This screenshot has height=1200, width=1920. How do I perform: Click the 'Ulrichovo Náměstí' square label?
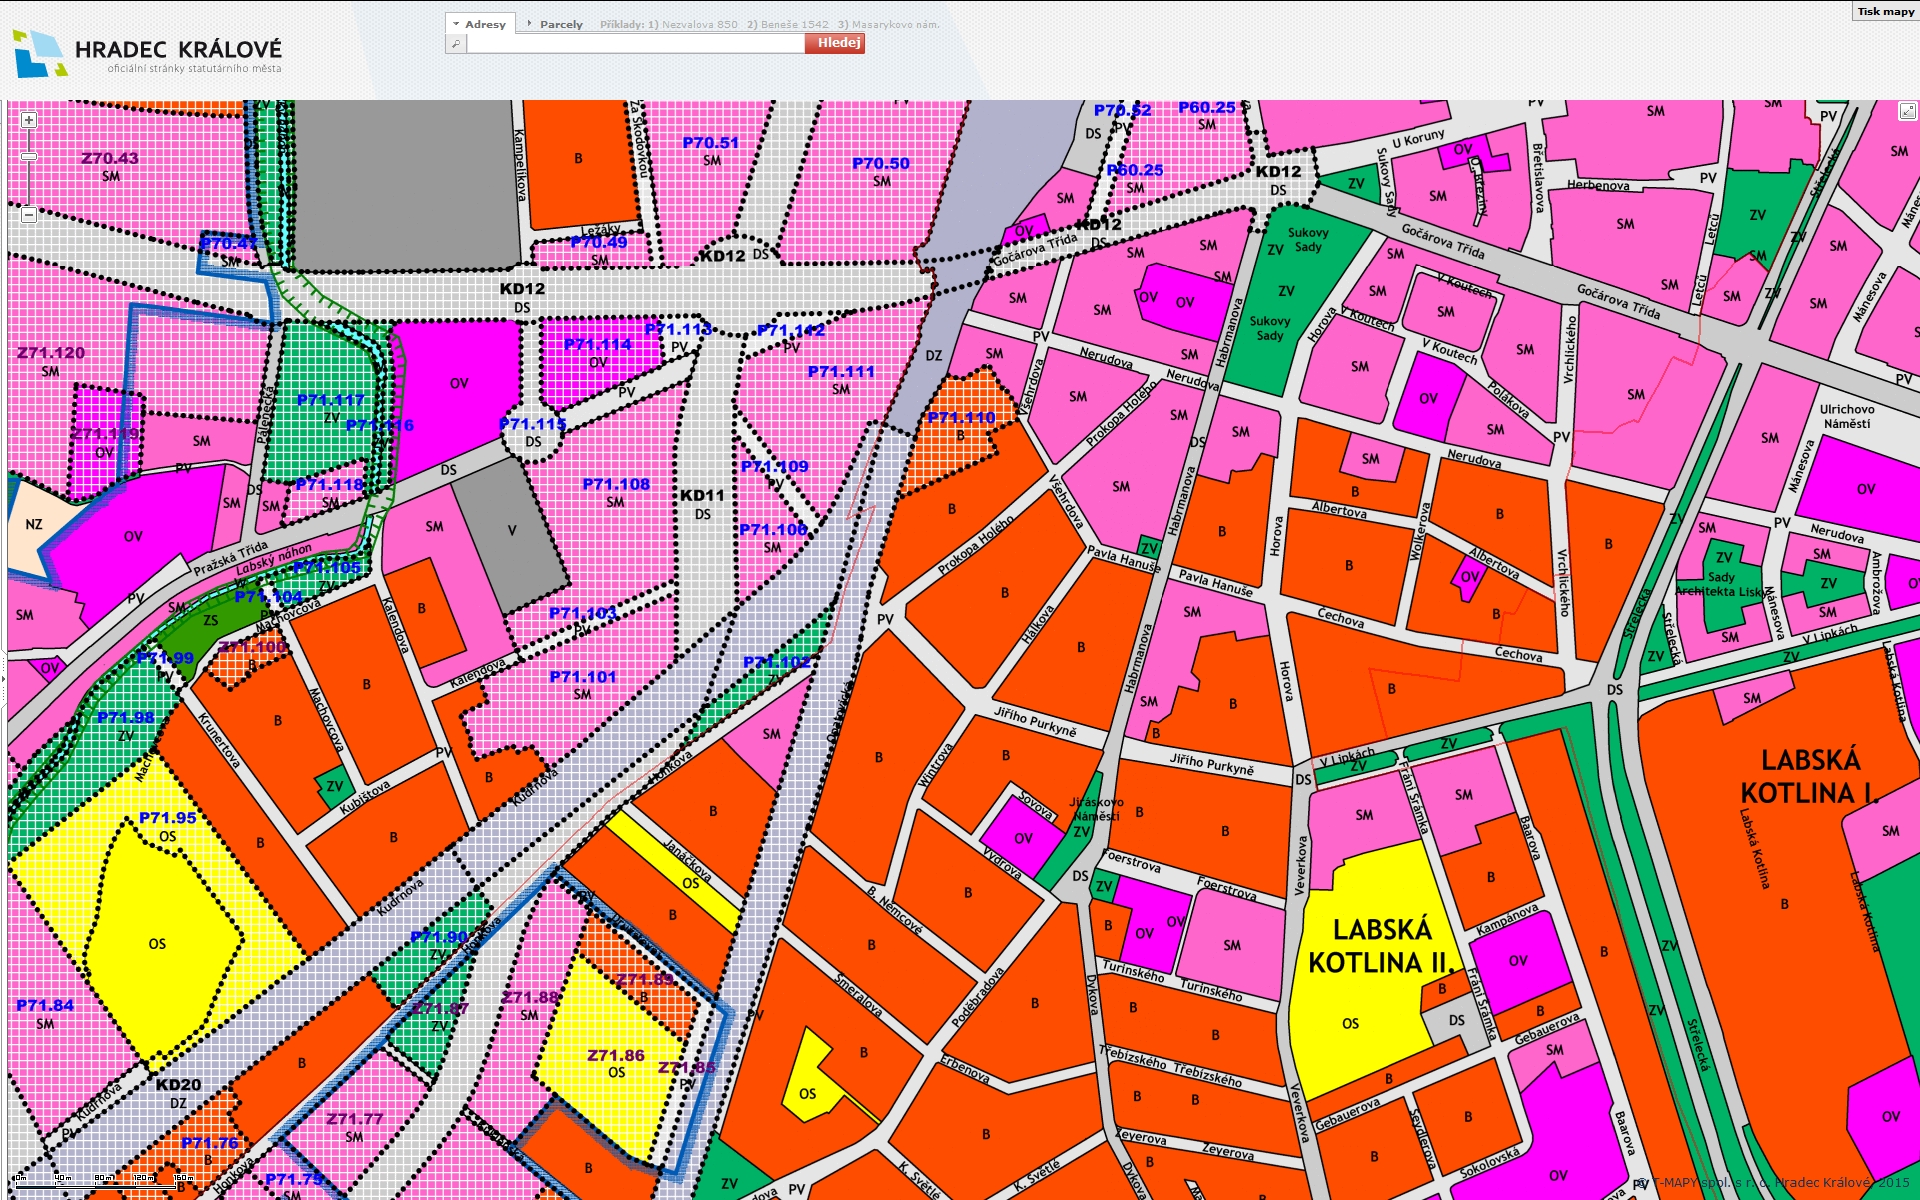(1847, 416)
